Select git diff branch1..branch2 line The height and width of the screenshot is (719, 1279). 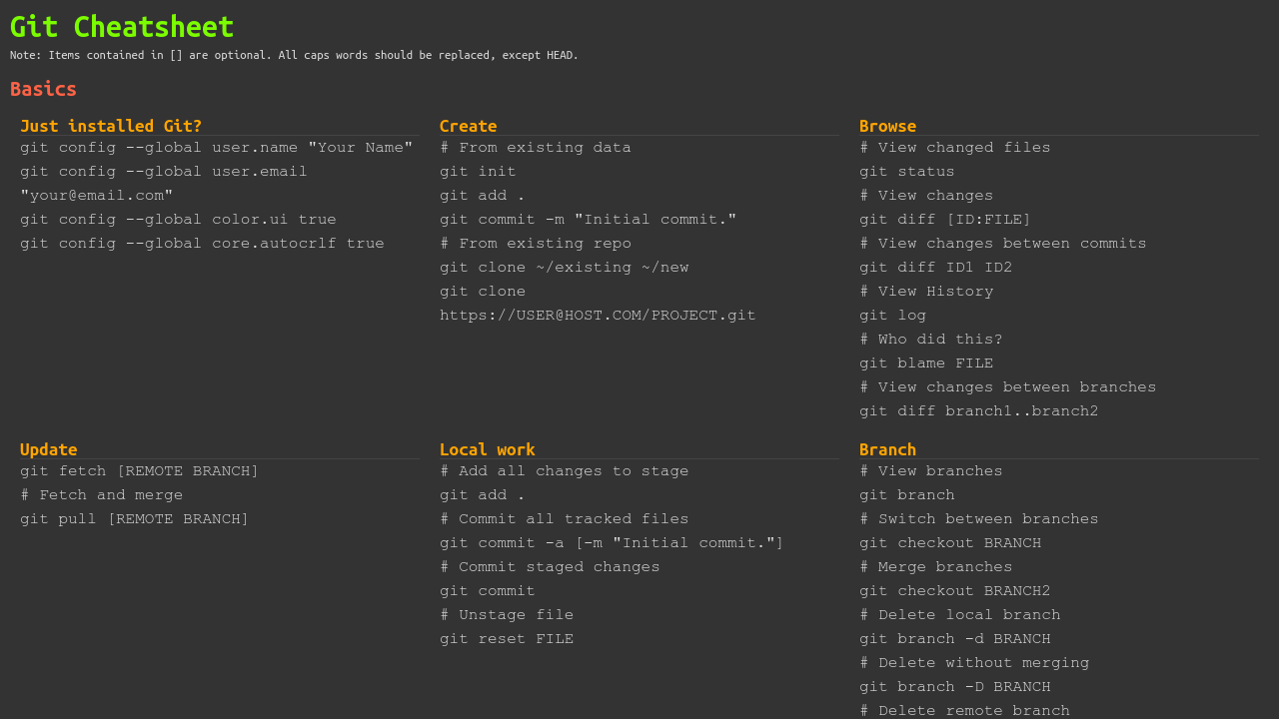coord(978,412)
